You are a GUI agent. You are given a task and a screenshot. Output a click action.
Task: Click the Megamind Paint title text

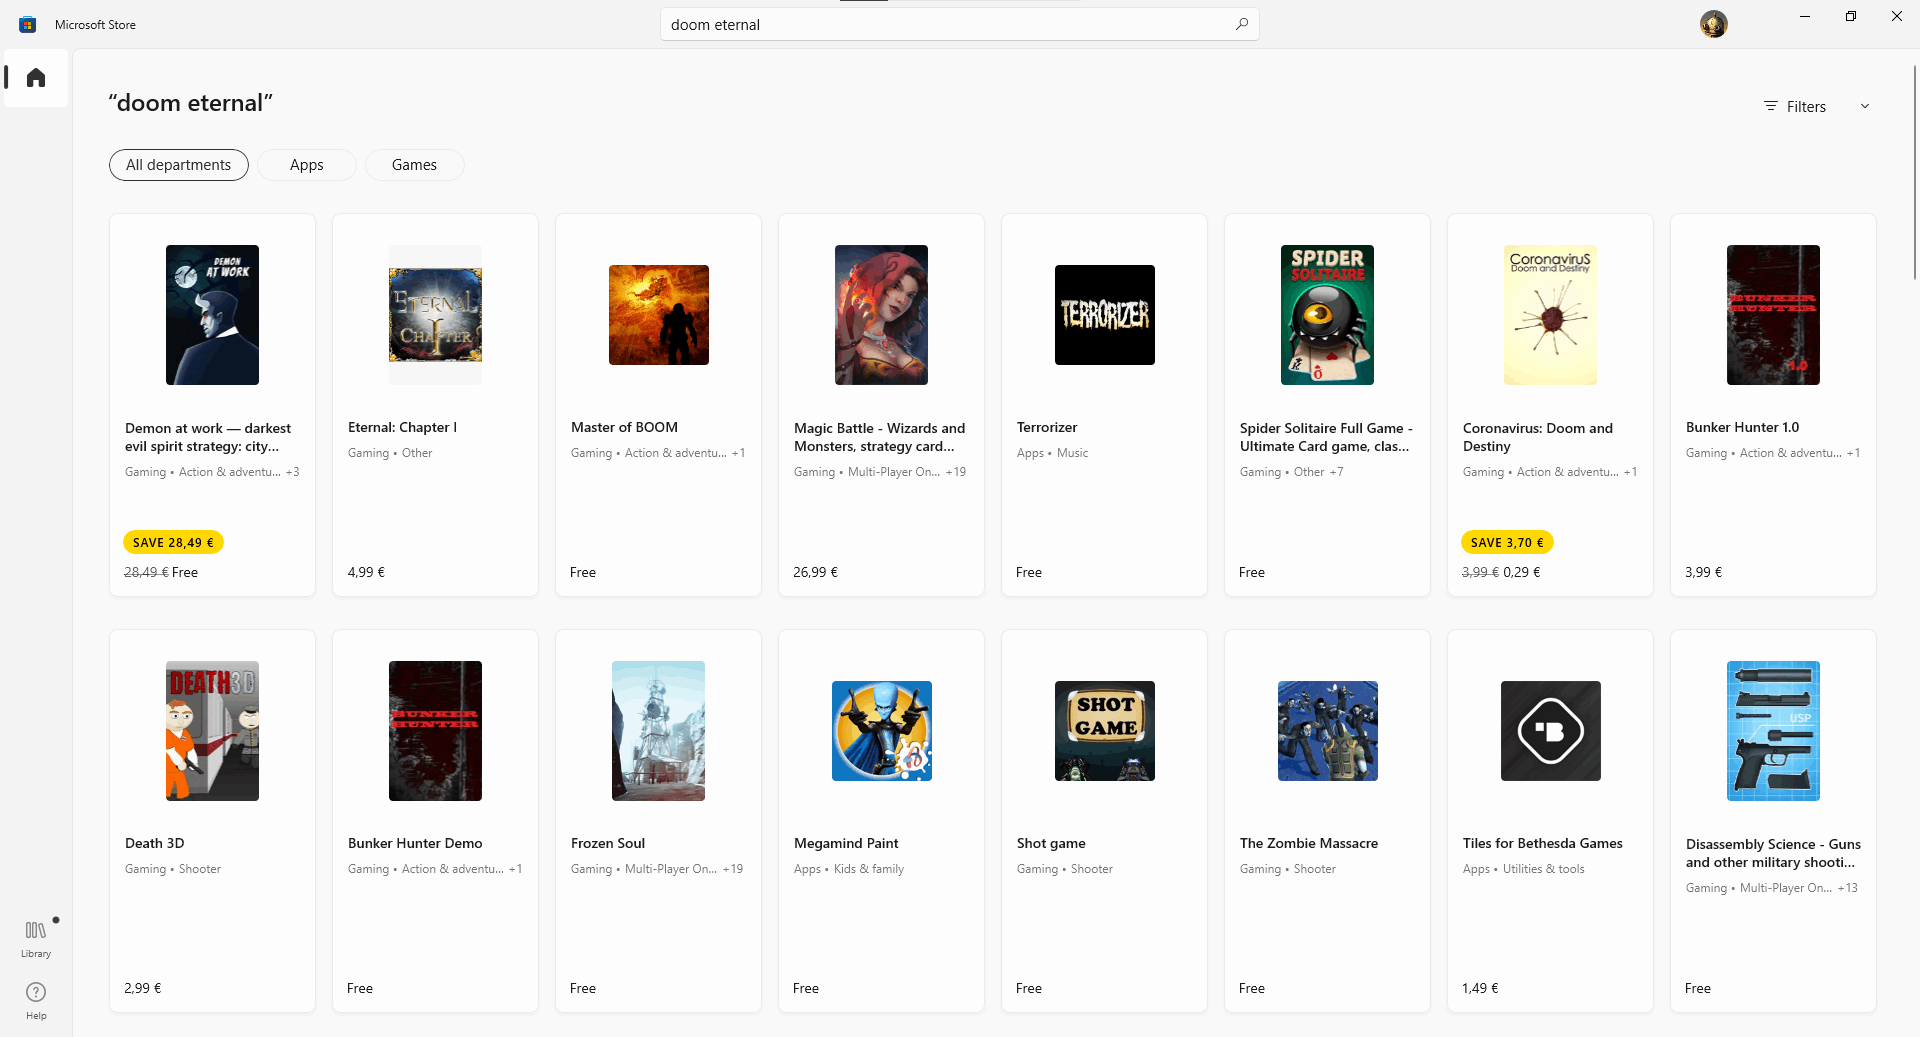pos(846,843)
